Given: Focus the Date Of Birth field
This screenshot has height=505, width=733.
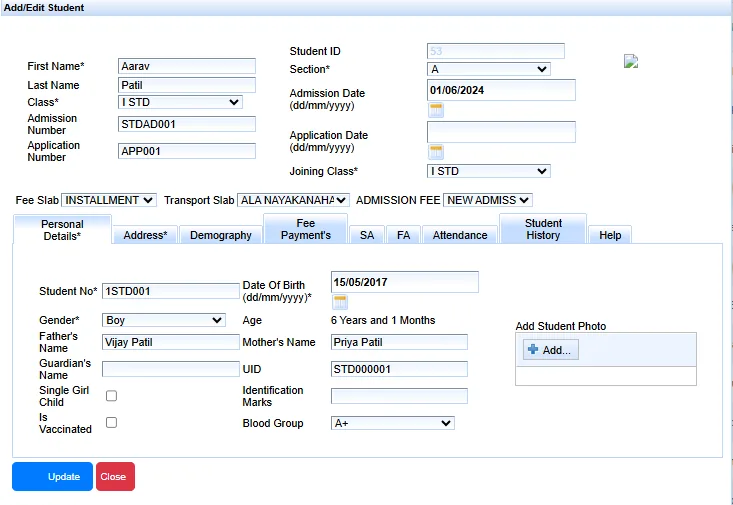Looking at the screenshot, I should tap(405, 282).
